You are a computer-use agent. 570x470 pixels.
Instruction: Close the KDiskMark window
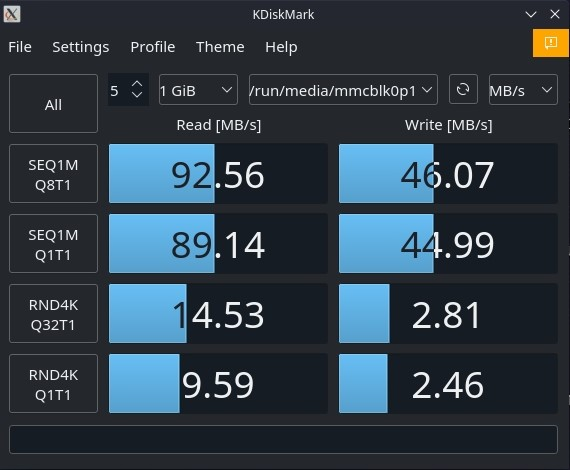point(555,14)
